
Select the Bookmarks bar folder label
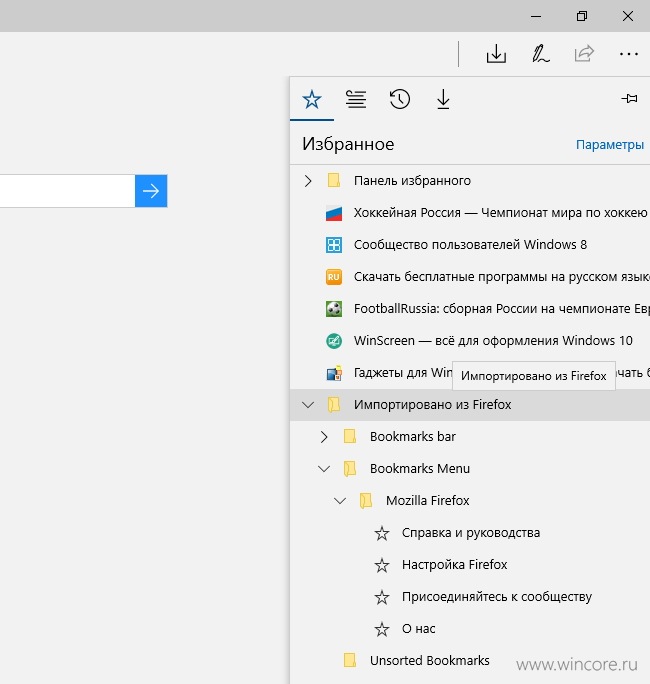point(413,437)
